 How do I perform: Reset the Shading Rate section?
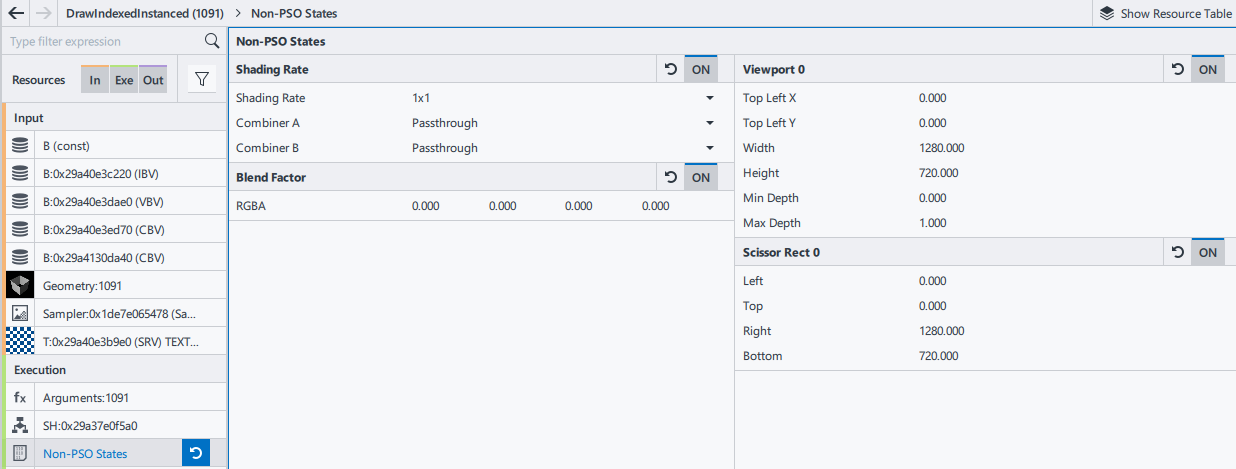671,70
